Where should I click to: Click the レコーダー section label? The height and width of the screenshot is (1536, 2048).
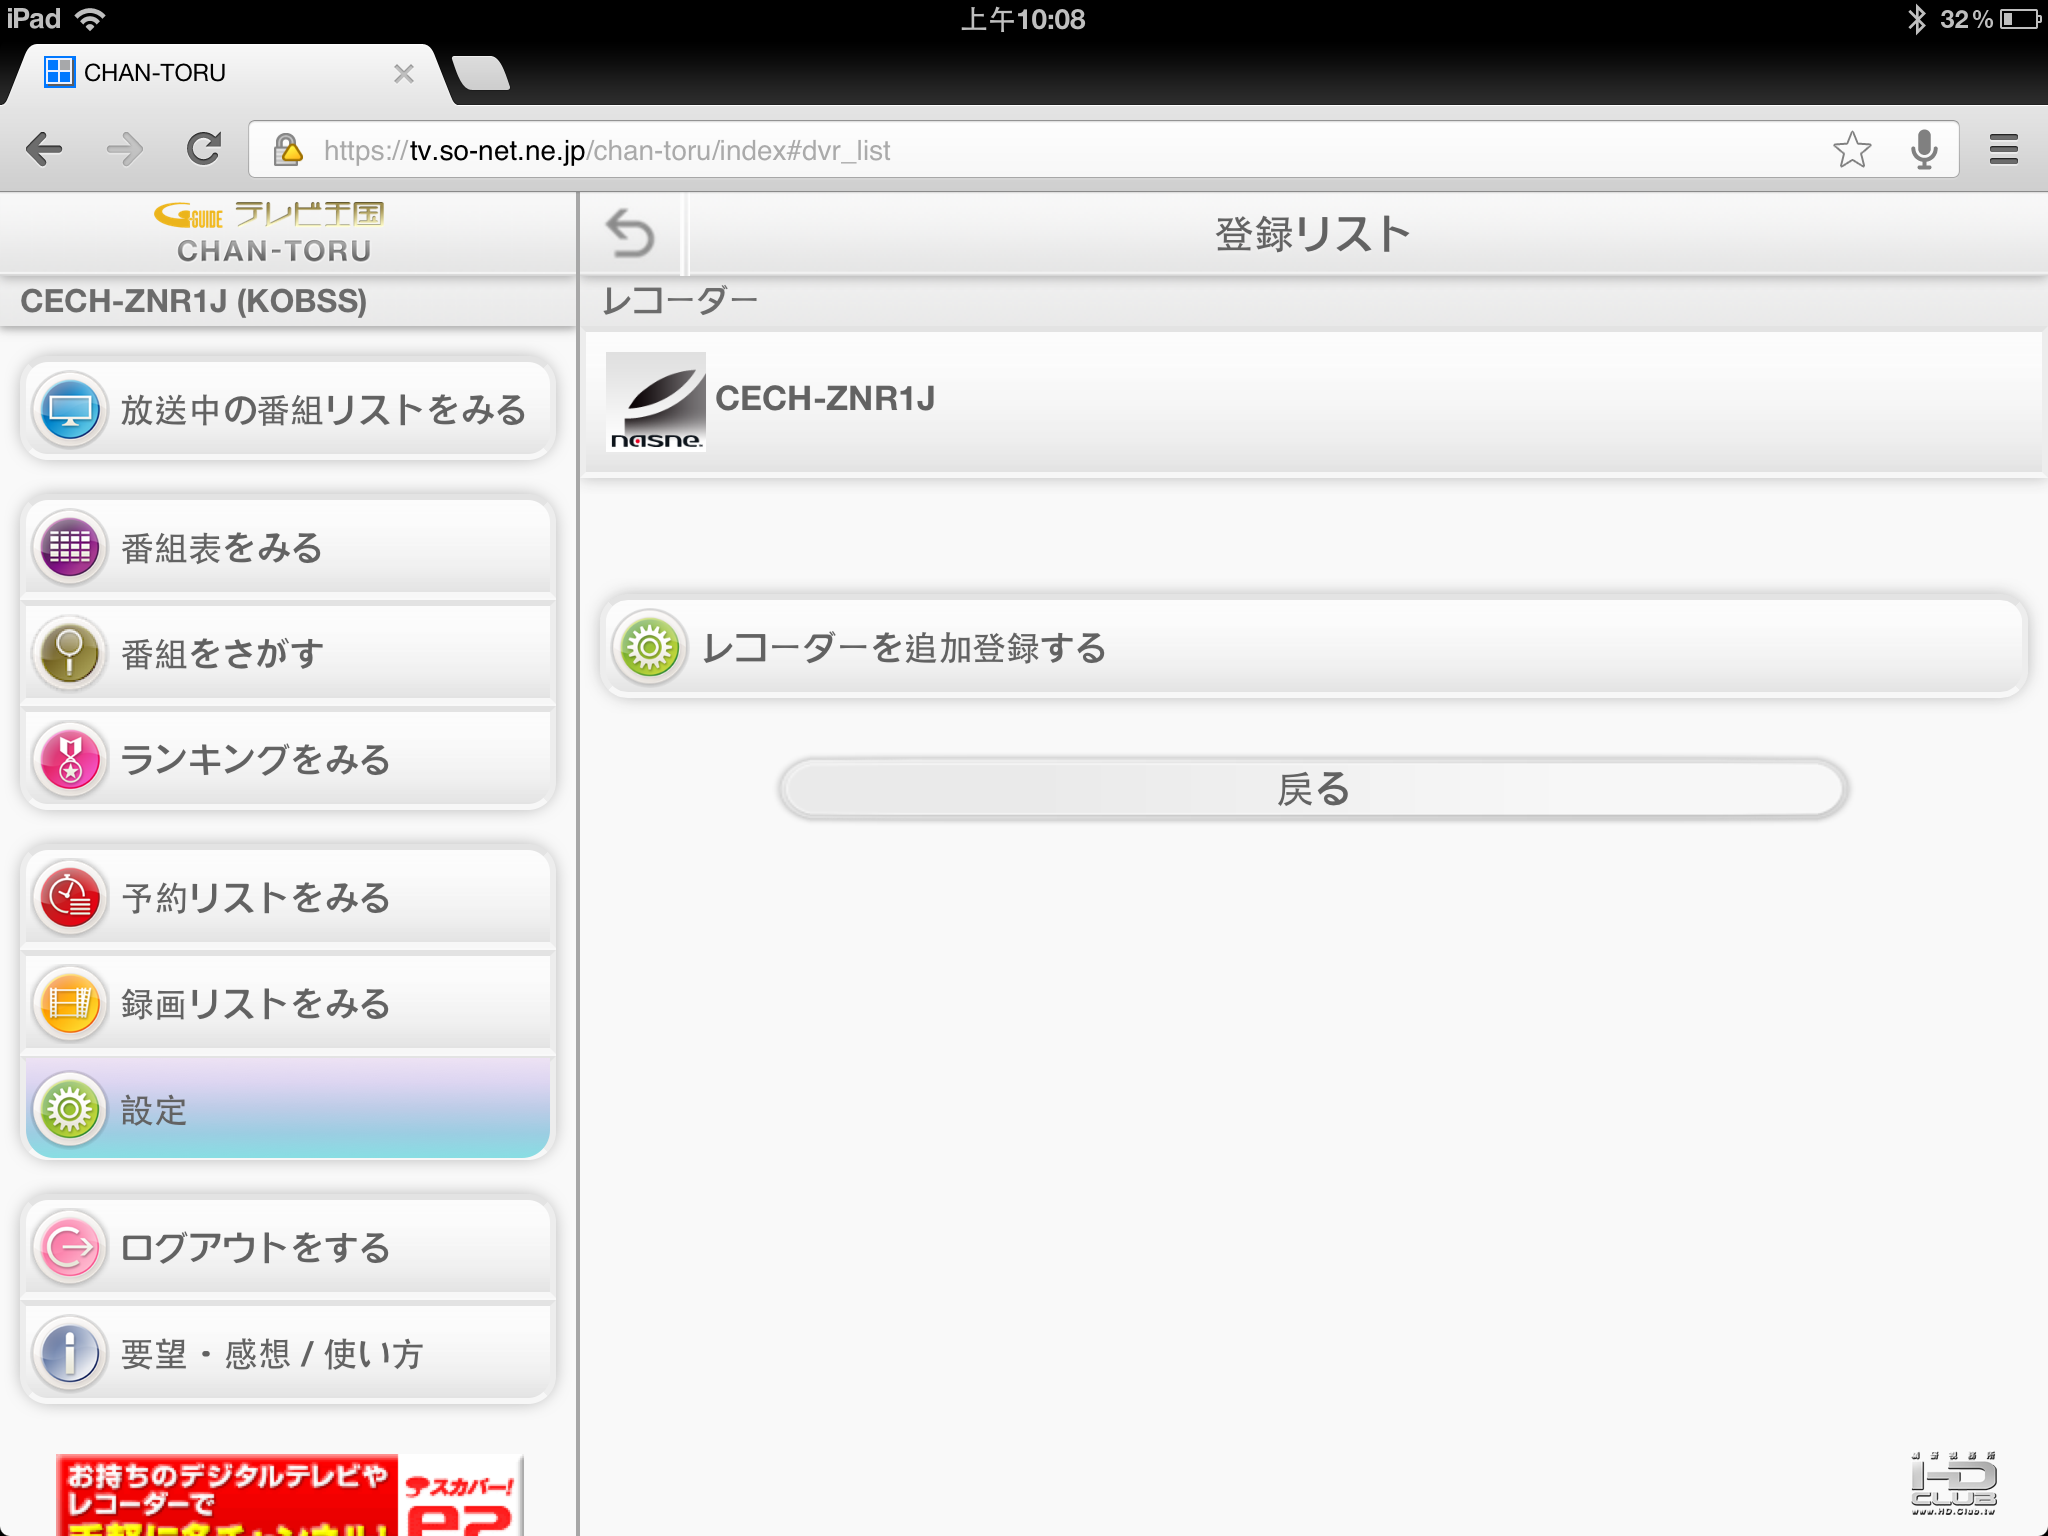pos(680,300)
